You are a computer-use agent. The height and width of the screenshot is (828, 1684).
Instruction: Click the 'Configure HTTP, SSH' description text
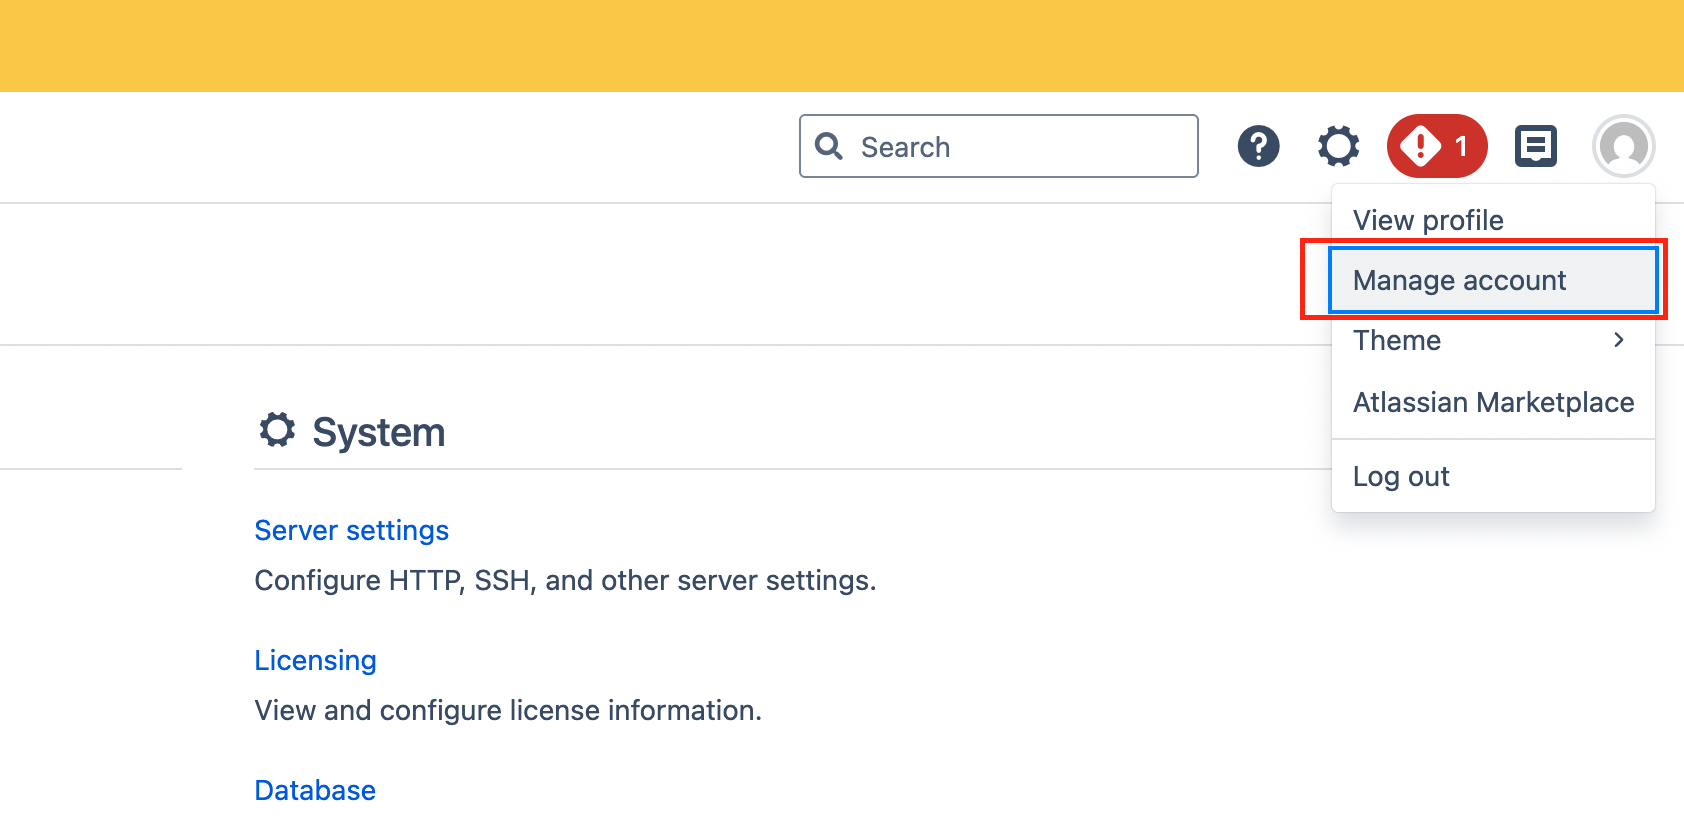[x=565, y=580]
